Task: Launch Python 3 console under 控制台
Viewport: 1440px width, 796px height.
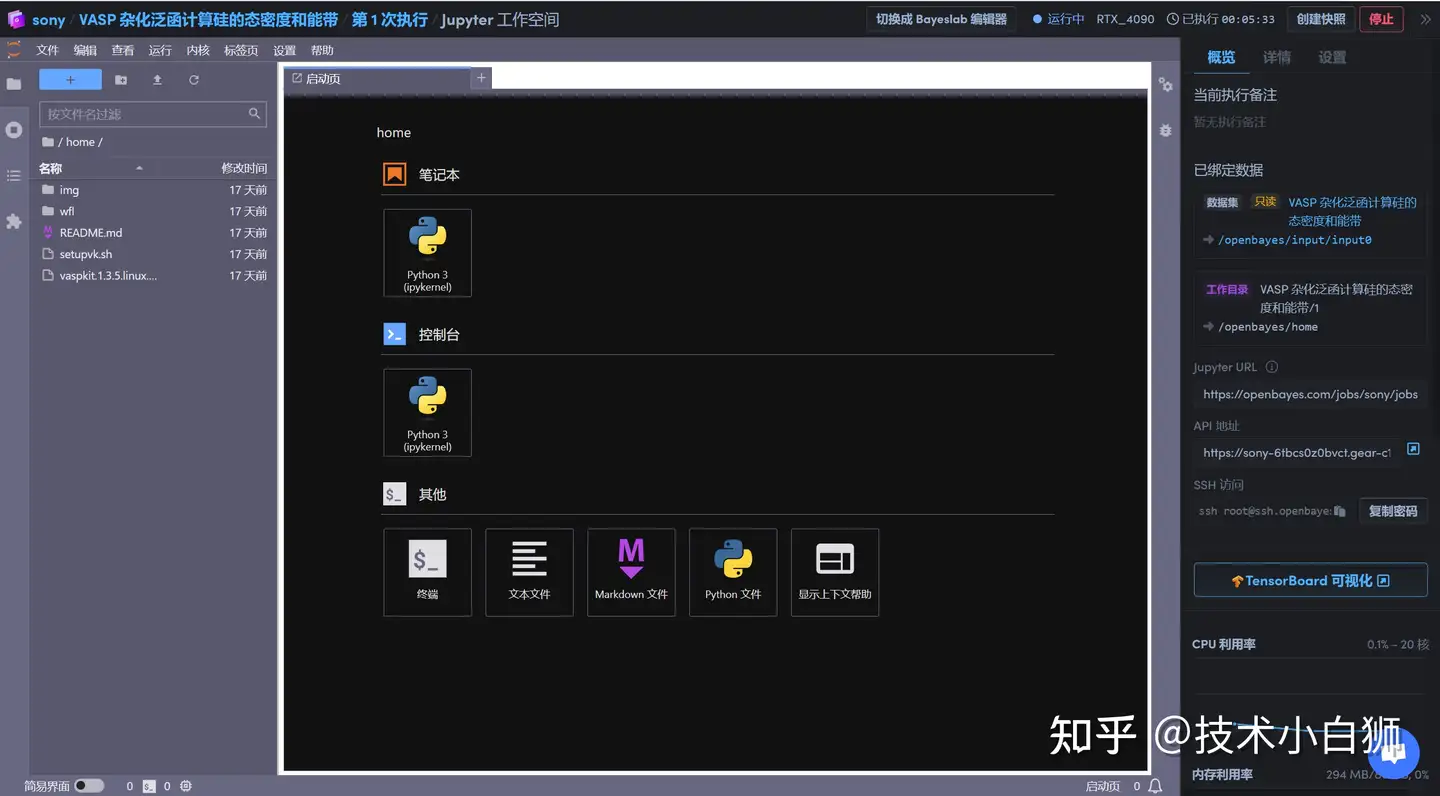Action: pos(427,413)
